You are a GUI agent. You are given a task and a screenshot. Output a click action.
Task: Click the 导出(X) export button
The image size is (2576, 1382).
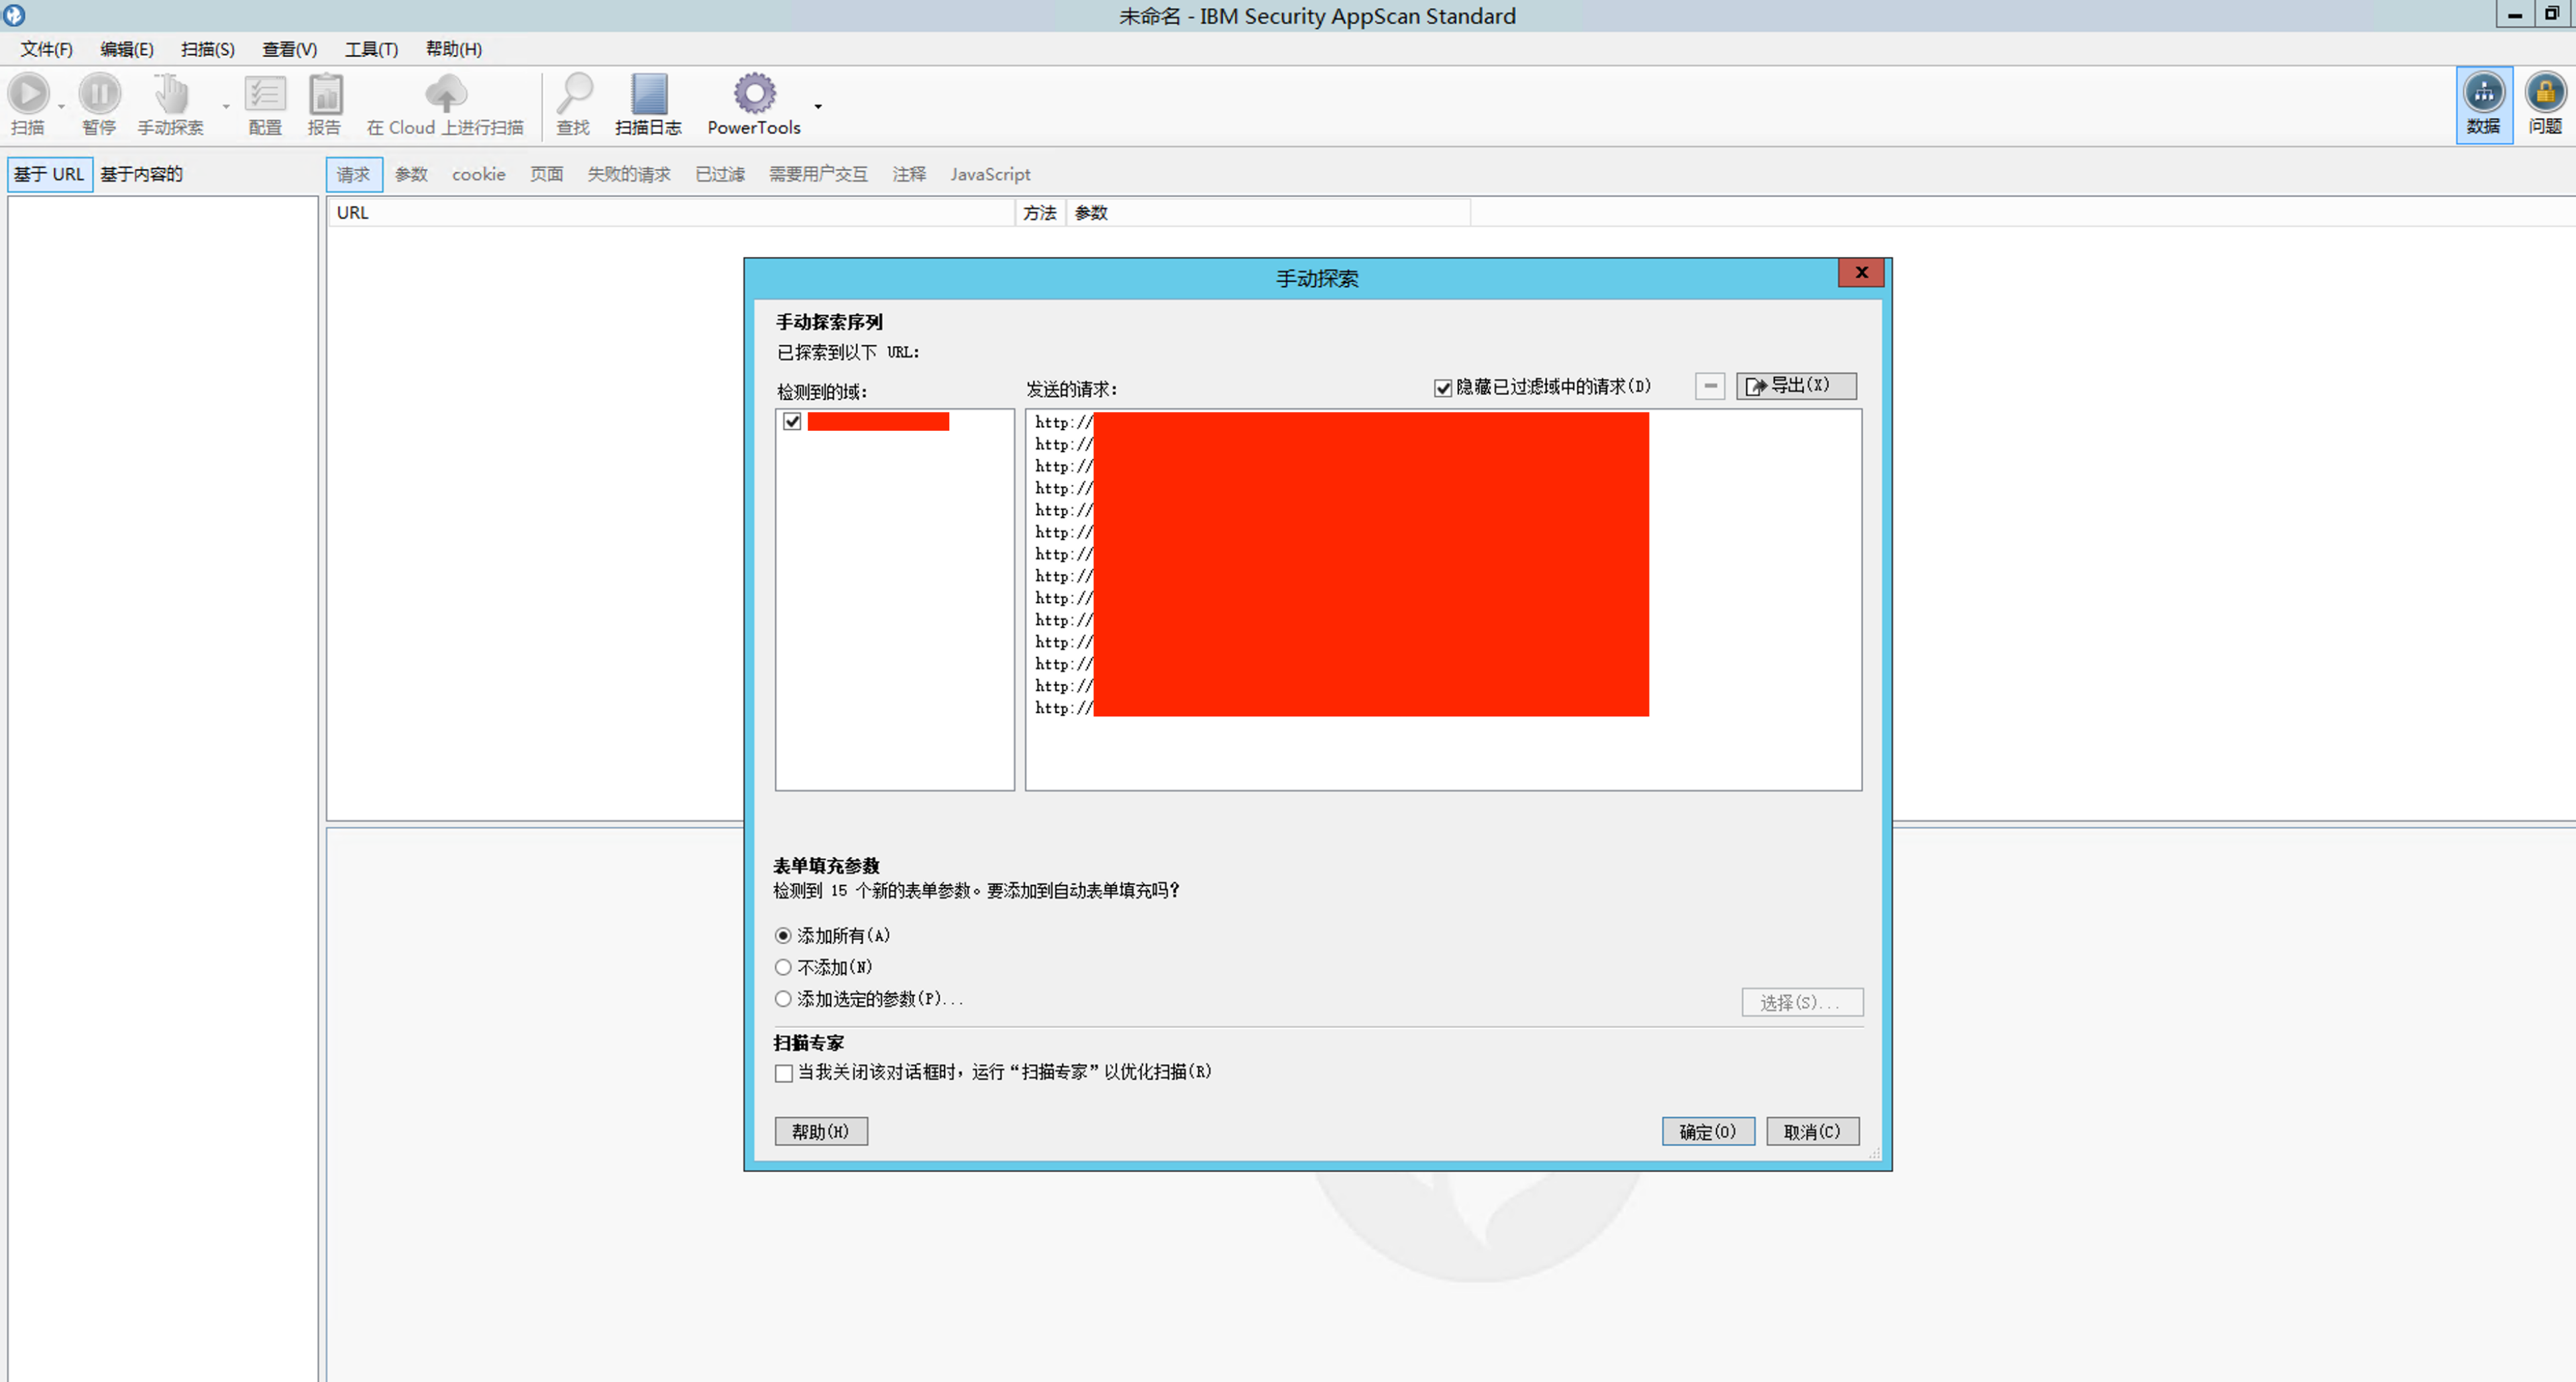point(1796,386)
